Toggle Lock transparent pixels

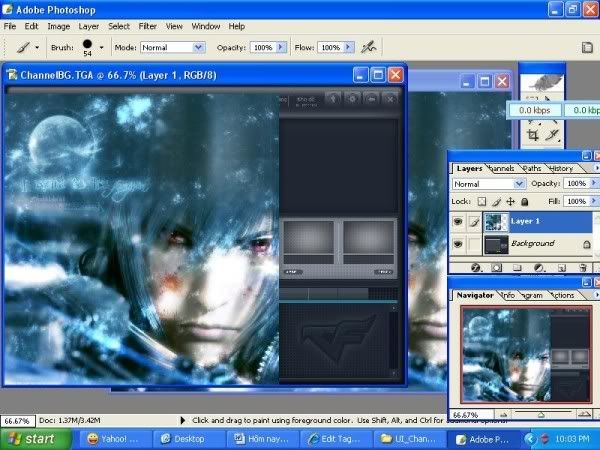482,202
